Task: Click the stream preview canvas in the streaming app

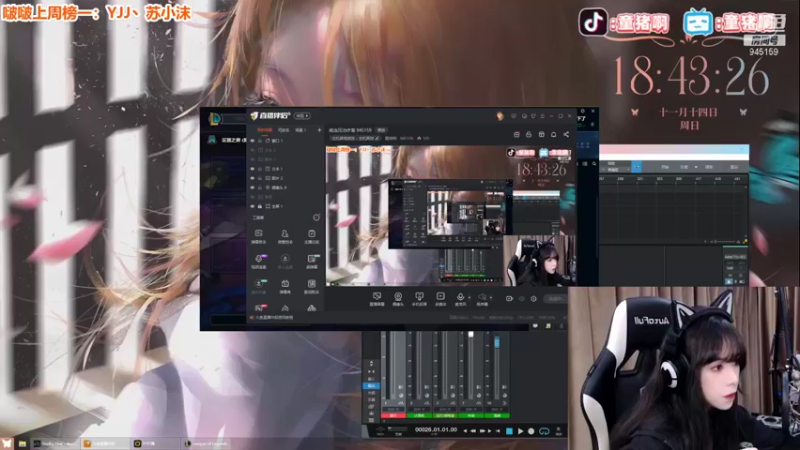Action: click(x=451, y=215)
